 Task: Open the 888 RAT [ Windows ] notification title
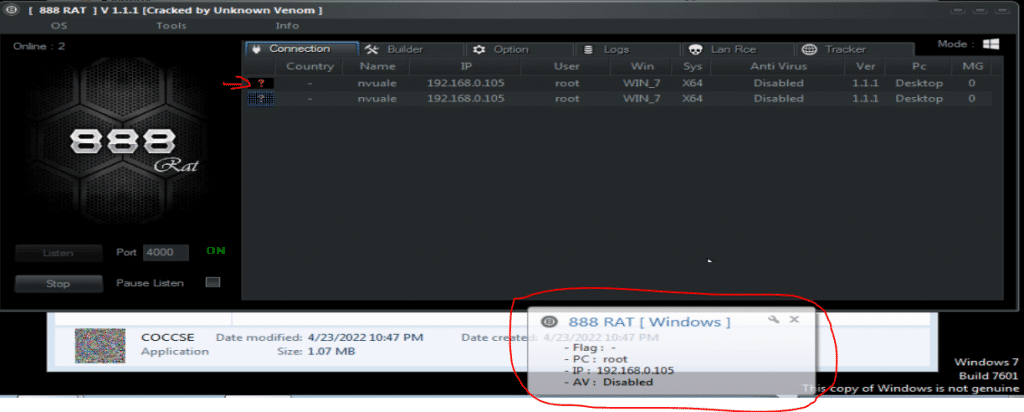coord(649,322)
